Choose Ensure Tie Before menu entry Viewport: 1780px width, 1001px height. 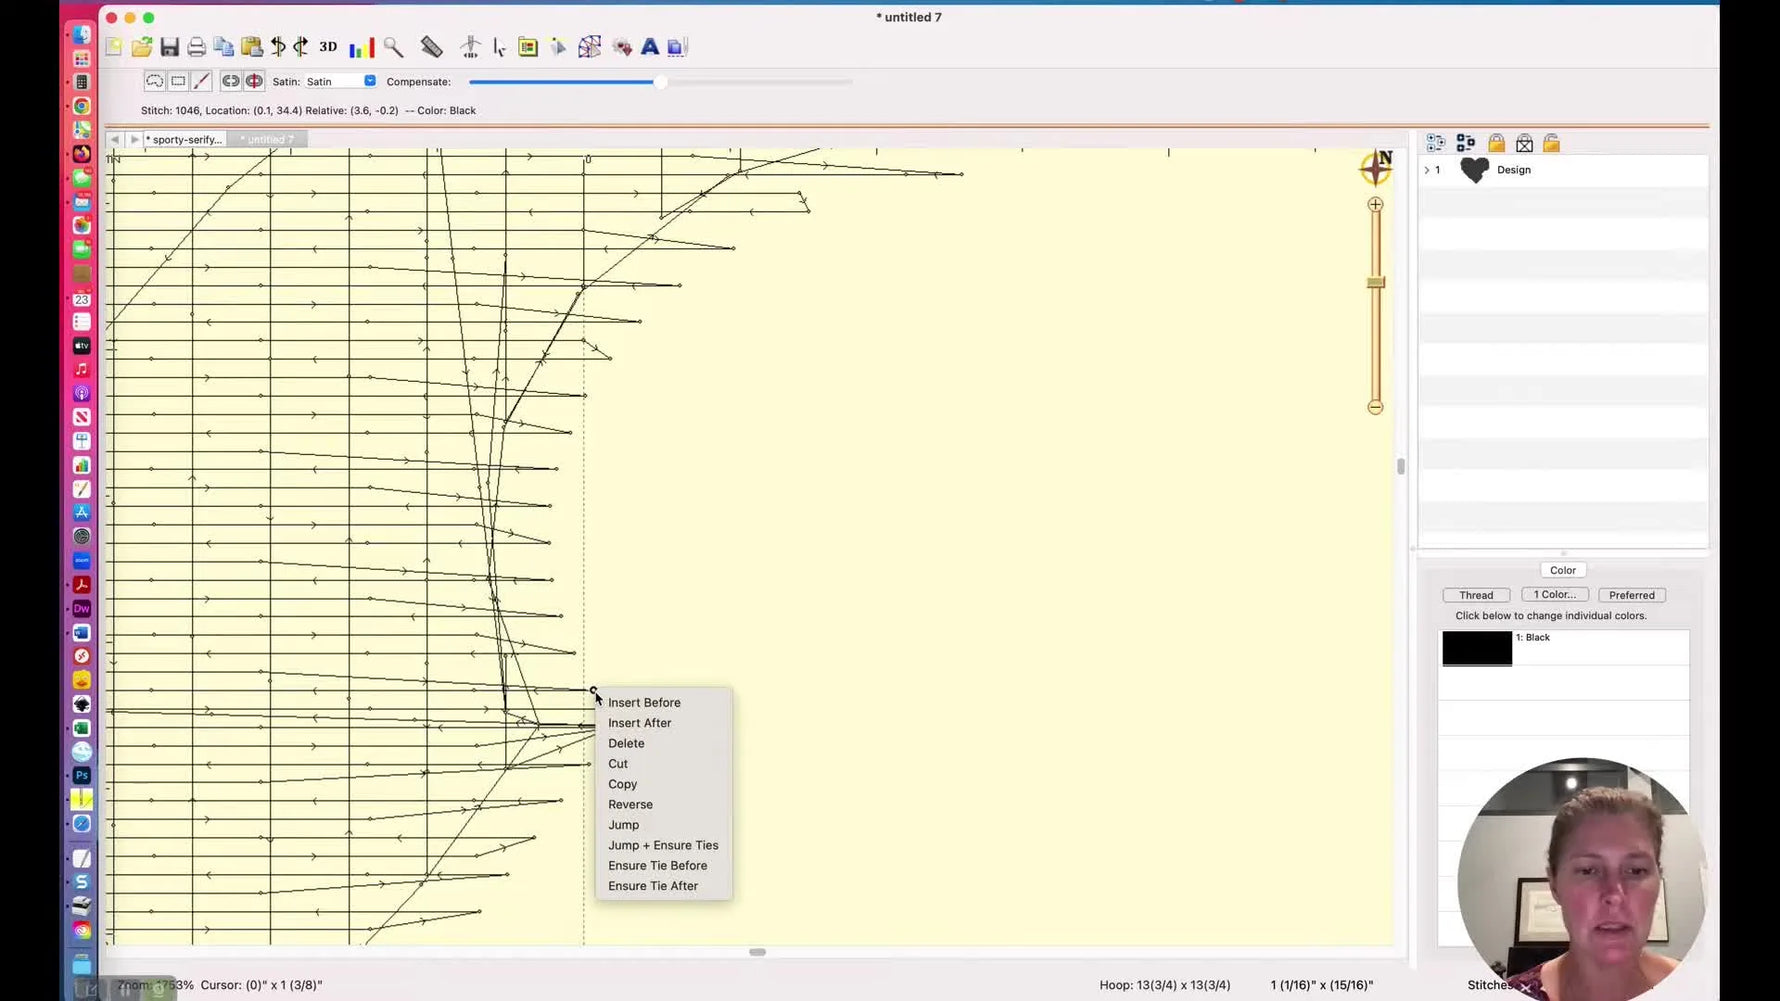pos(657,865)
